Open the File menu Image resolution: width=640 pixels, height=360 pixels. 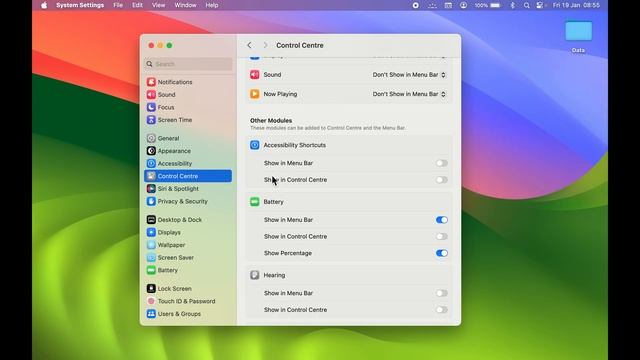click(118, 5)
